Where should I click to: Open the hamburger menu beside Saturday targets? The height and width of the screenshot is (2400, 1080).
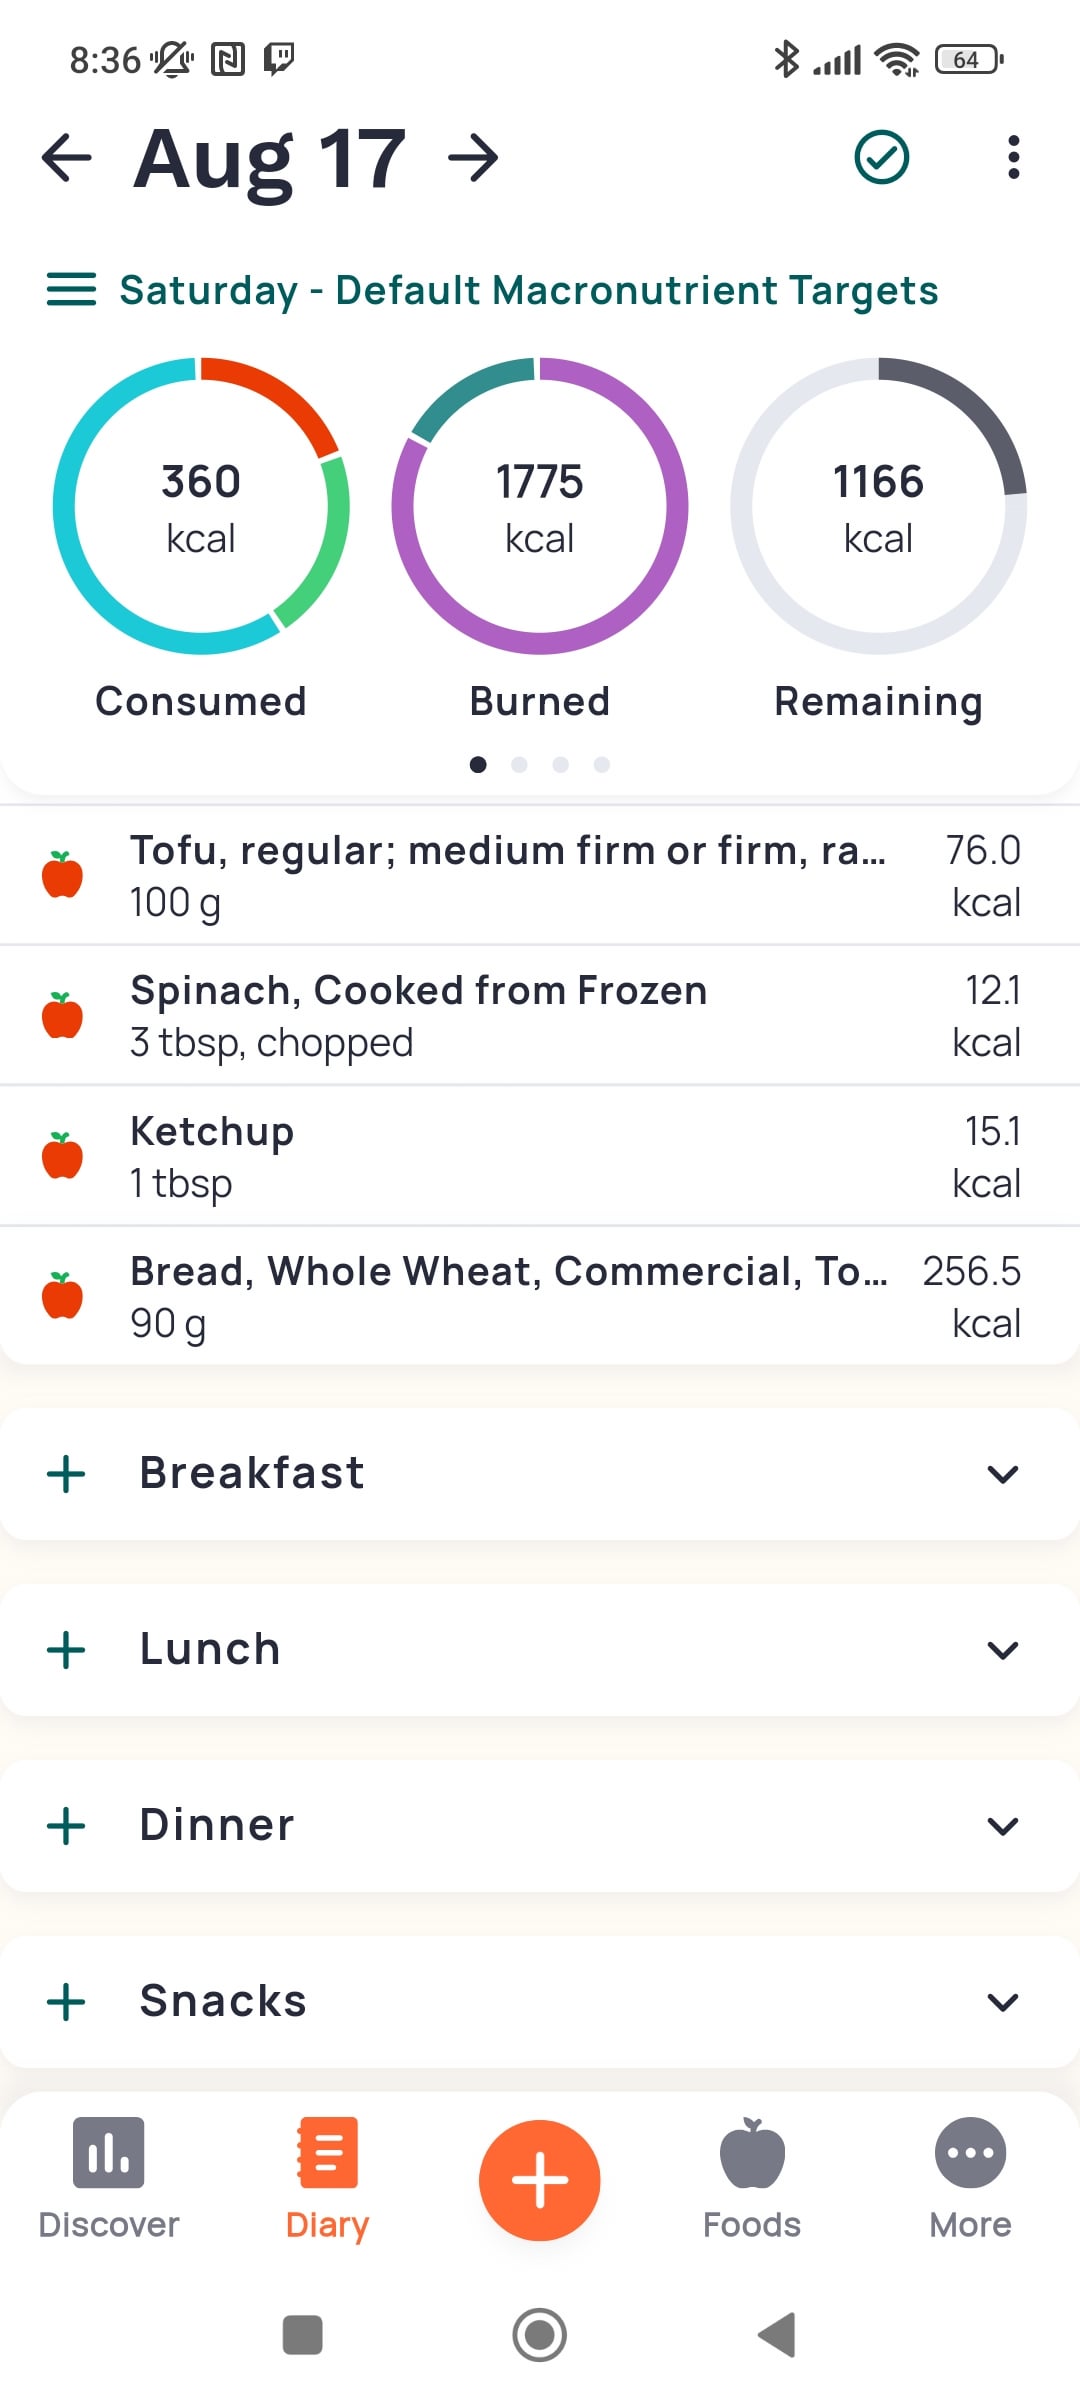(x=71, y=290)
